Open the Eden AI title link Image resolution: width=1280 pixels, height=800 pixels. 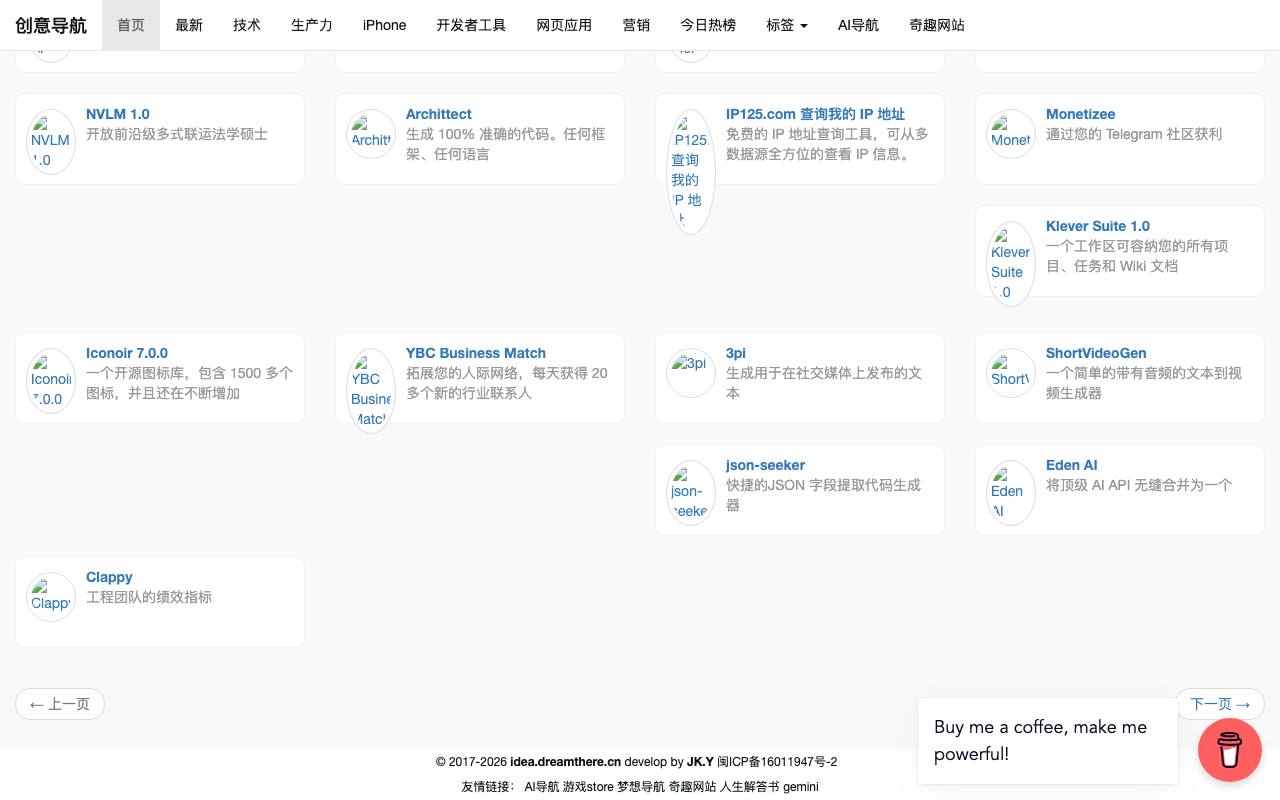pos(1072,465)
